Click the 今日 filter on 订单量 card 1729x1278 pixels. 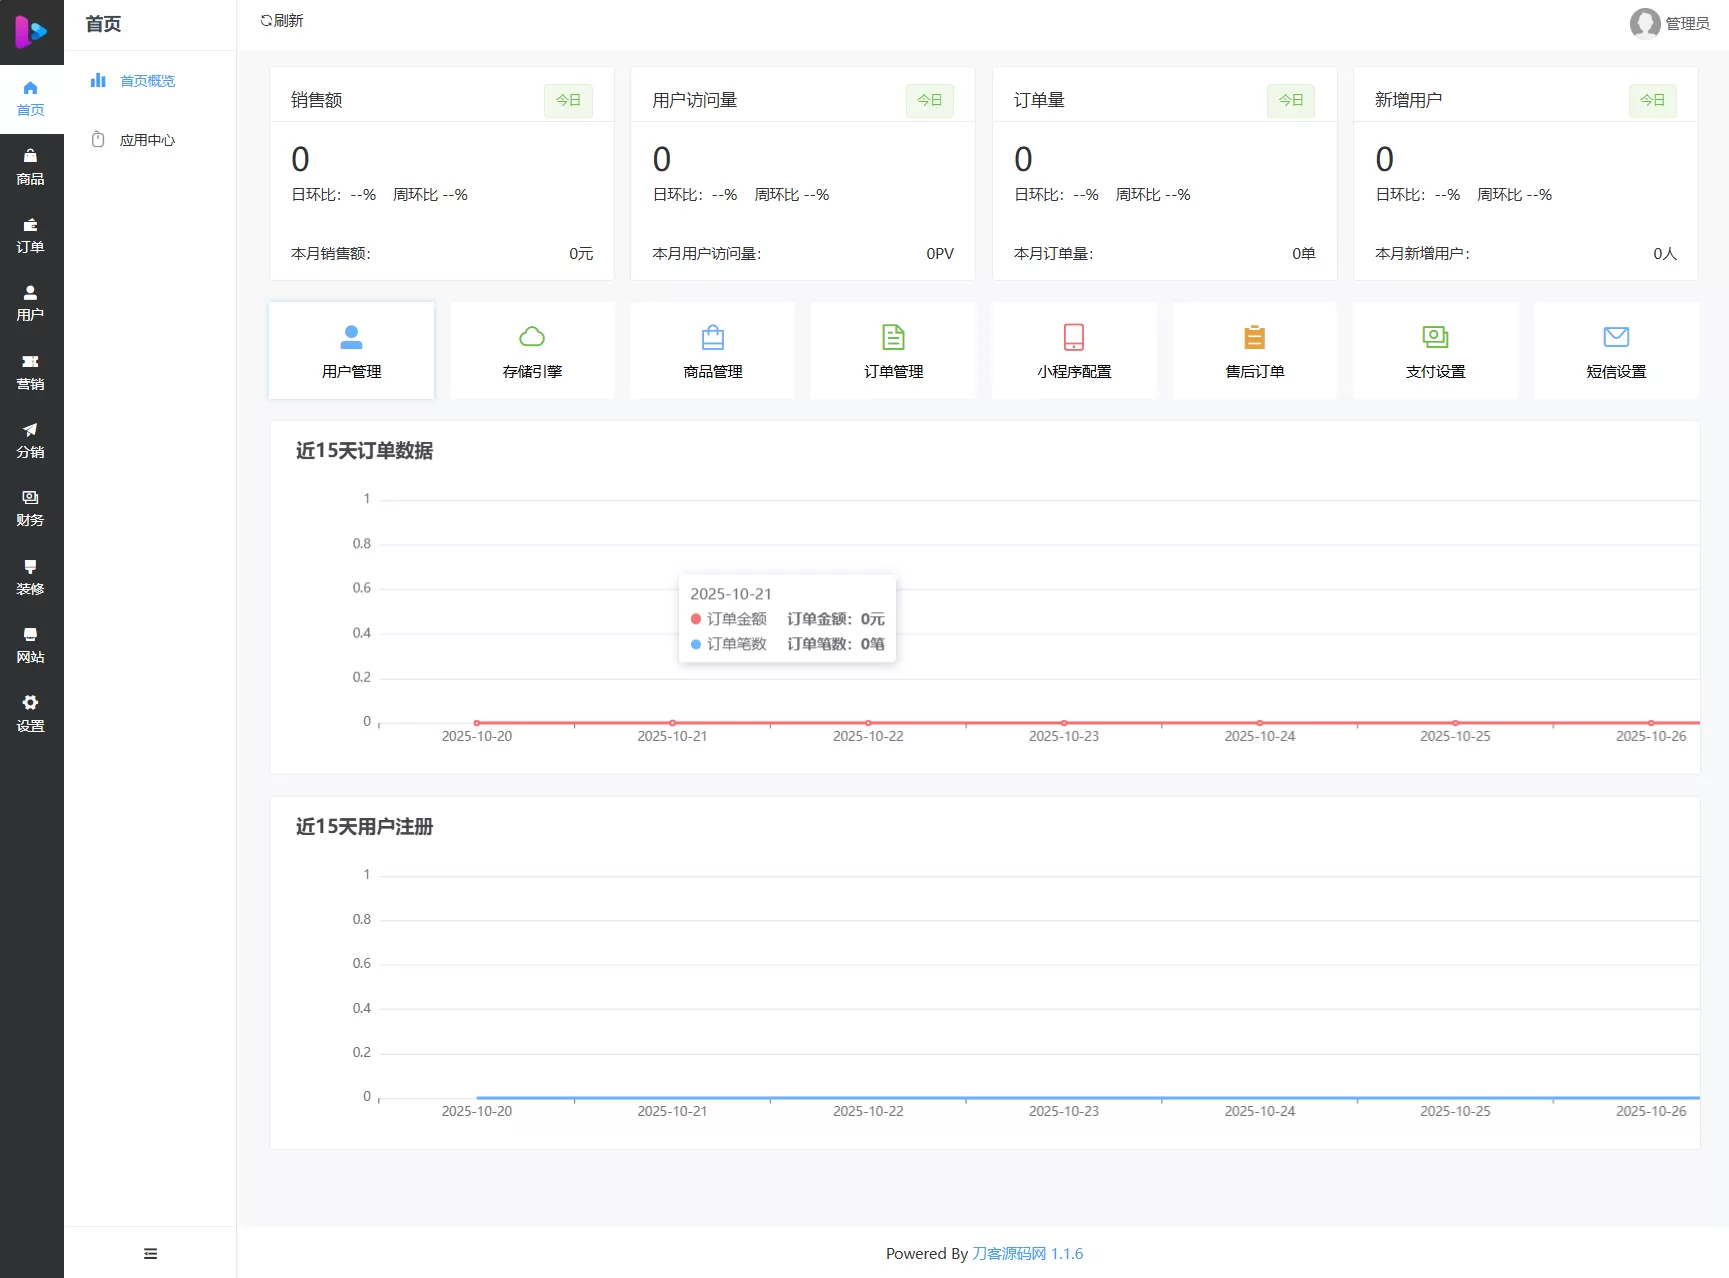point(1291,100)
